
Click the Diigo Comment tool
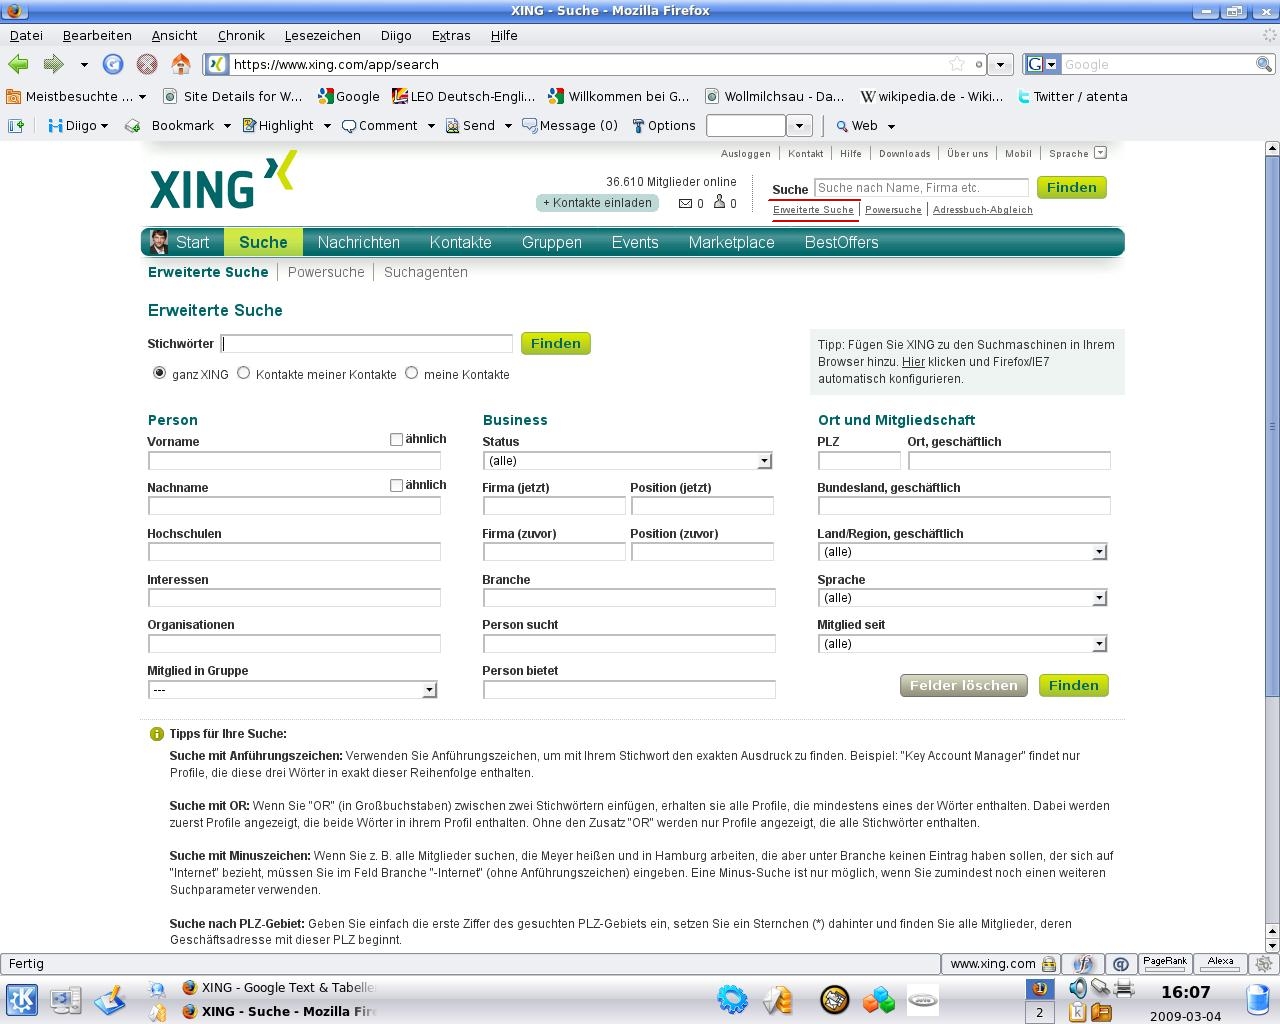tap(380, 126)
